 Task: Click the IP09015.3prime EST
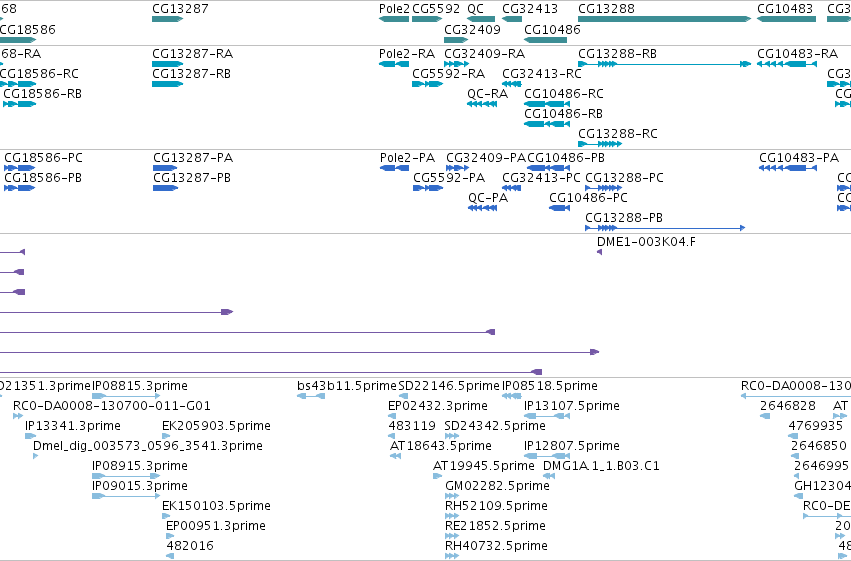126,496
